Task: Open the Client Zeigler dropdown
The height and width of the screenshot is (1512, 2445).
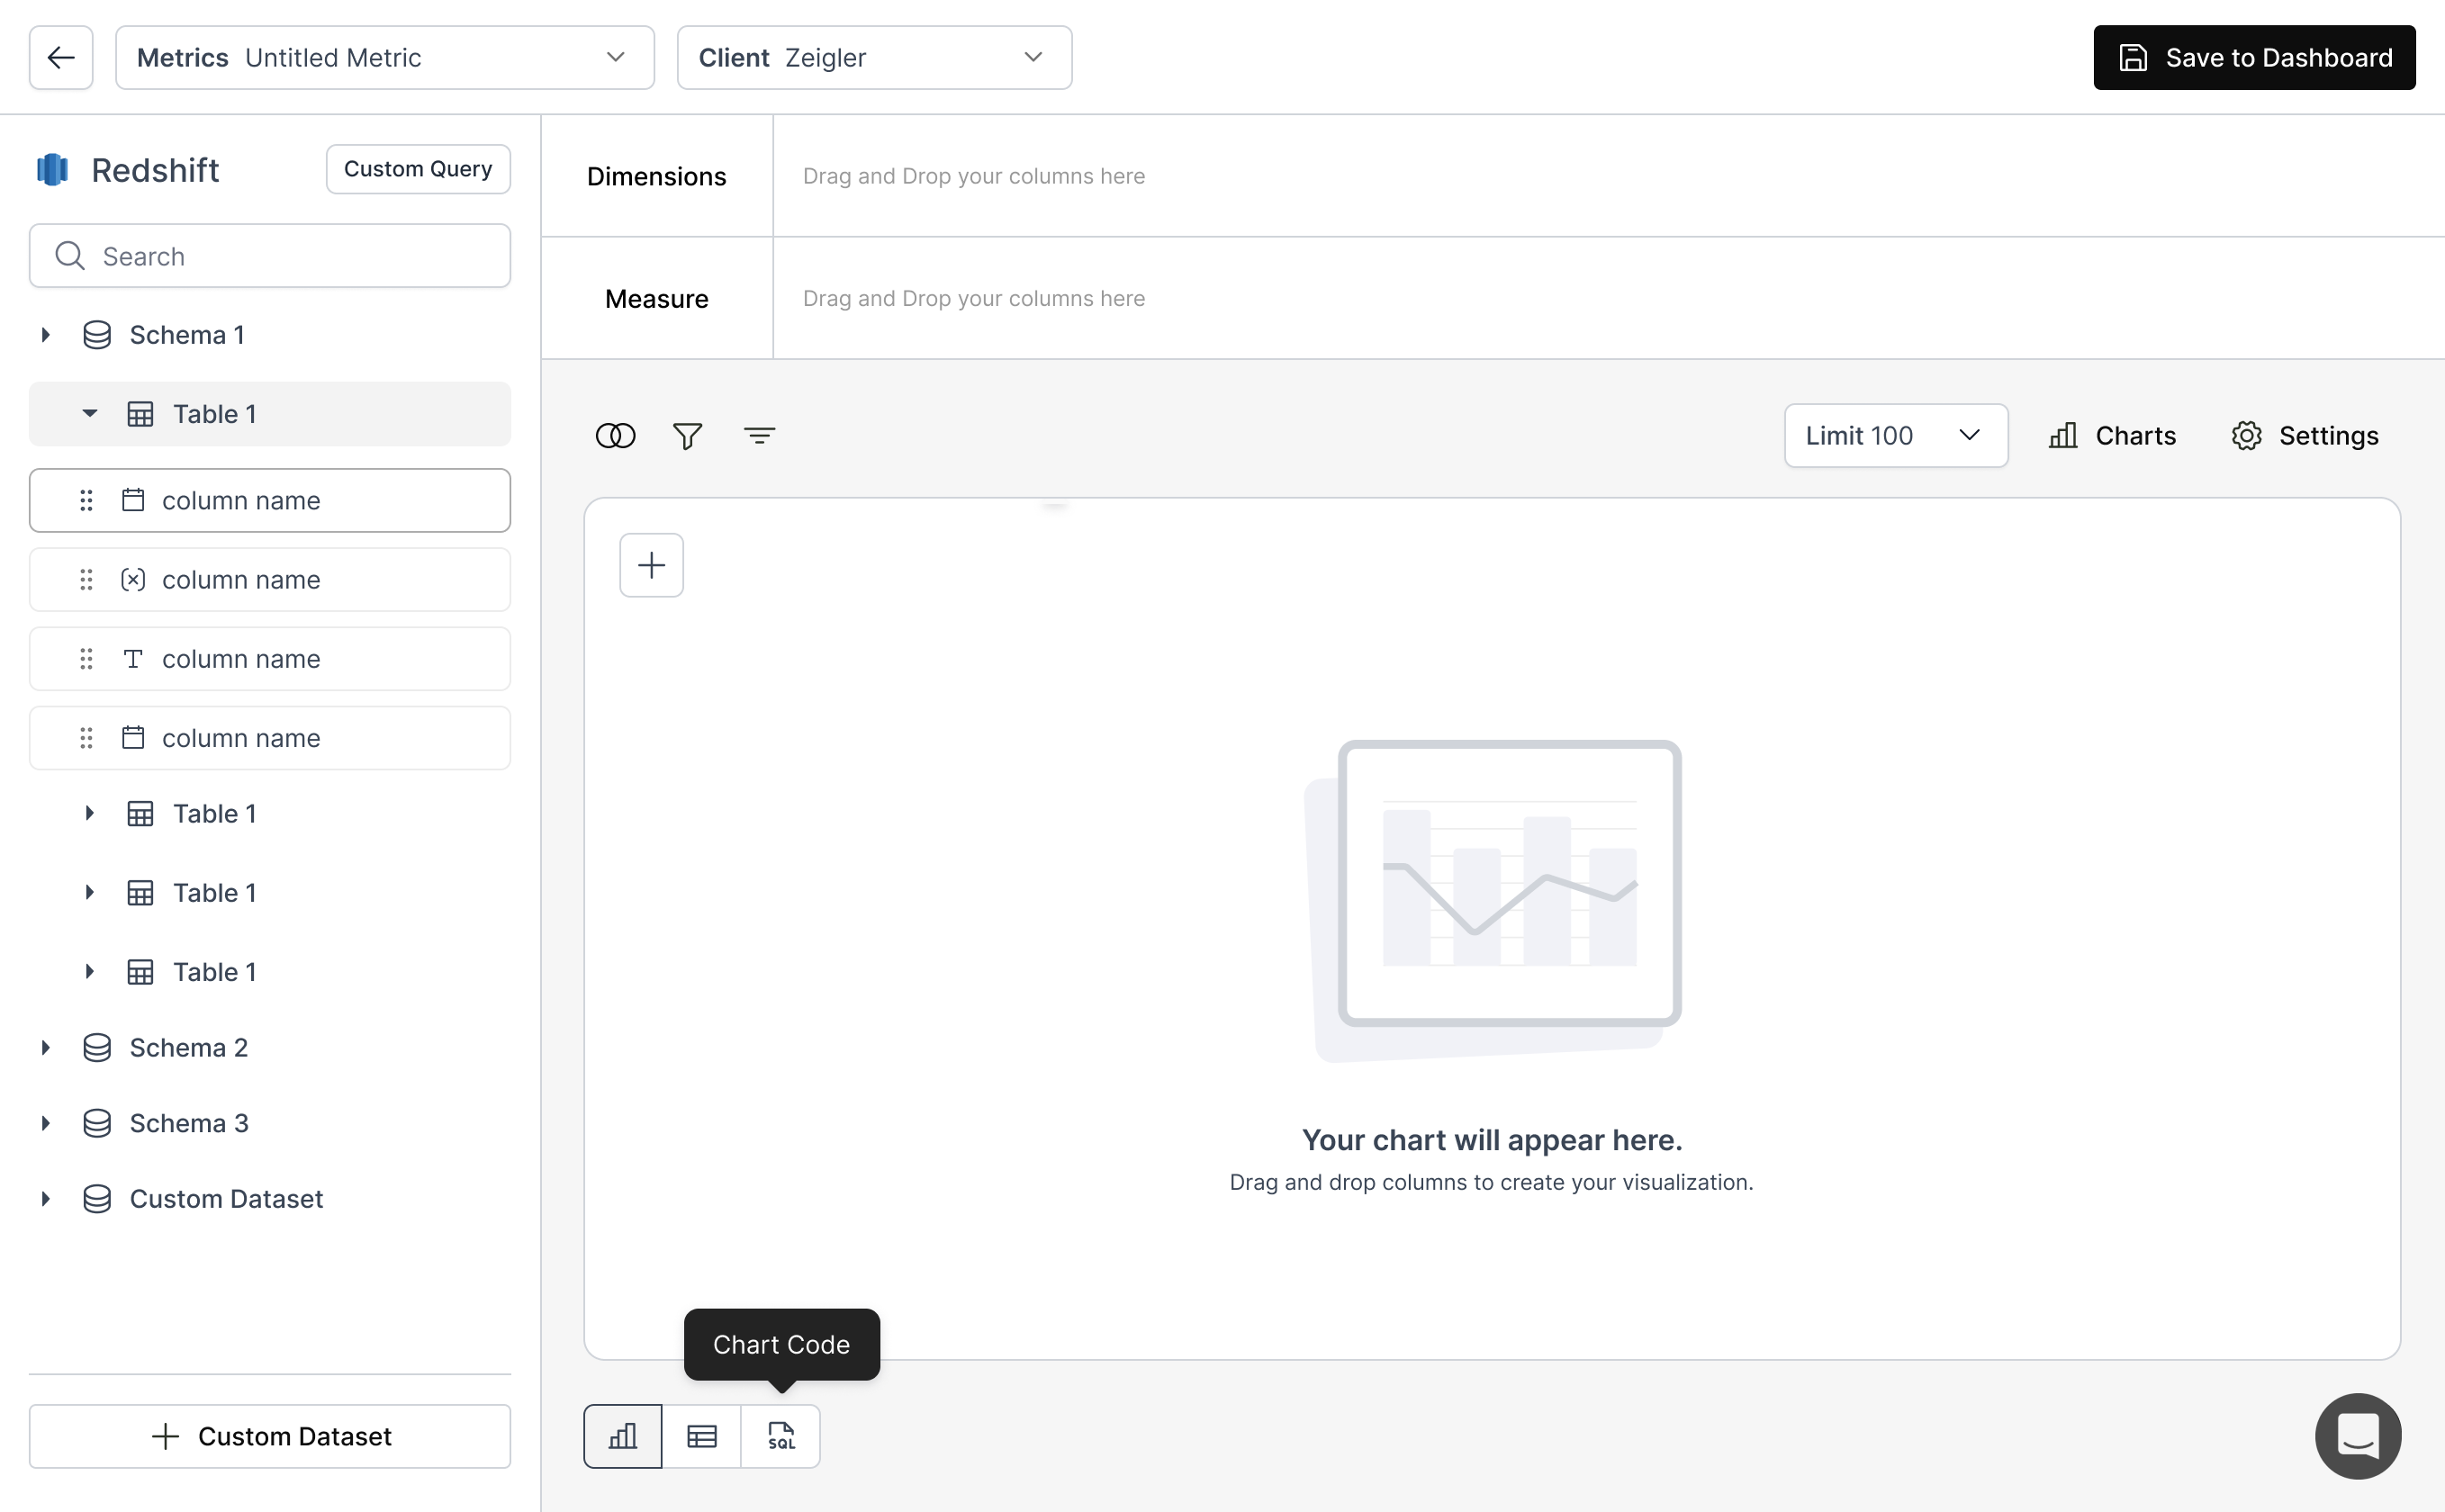Action: click(874, 58)
